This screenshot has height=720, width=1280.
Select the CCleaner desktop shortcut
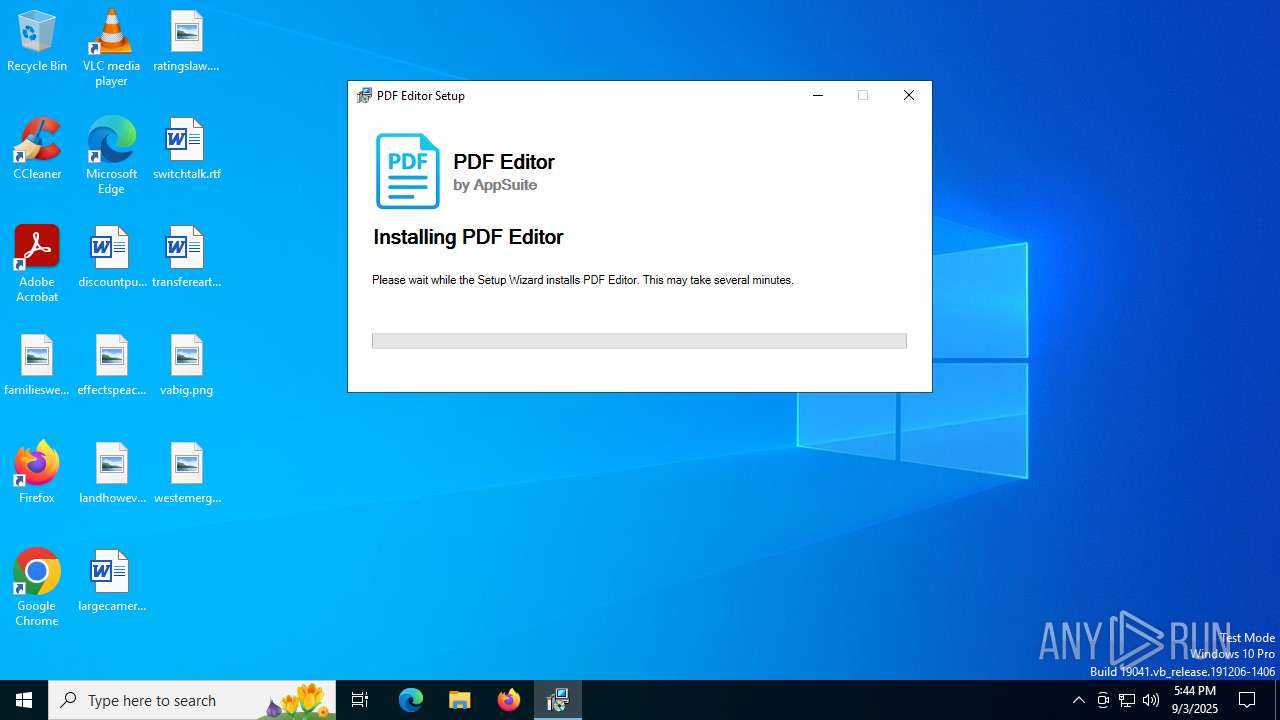[x=37, y=150]
